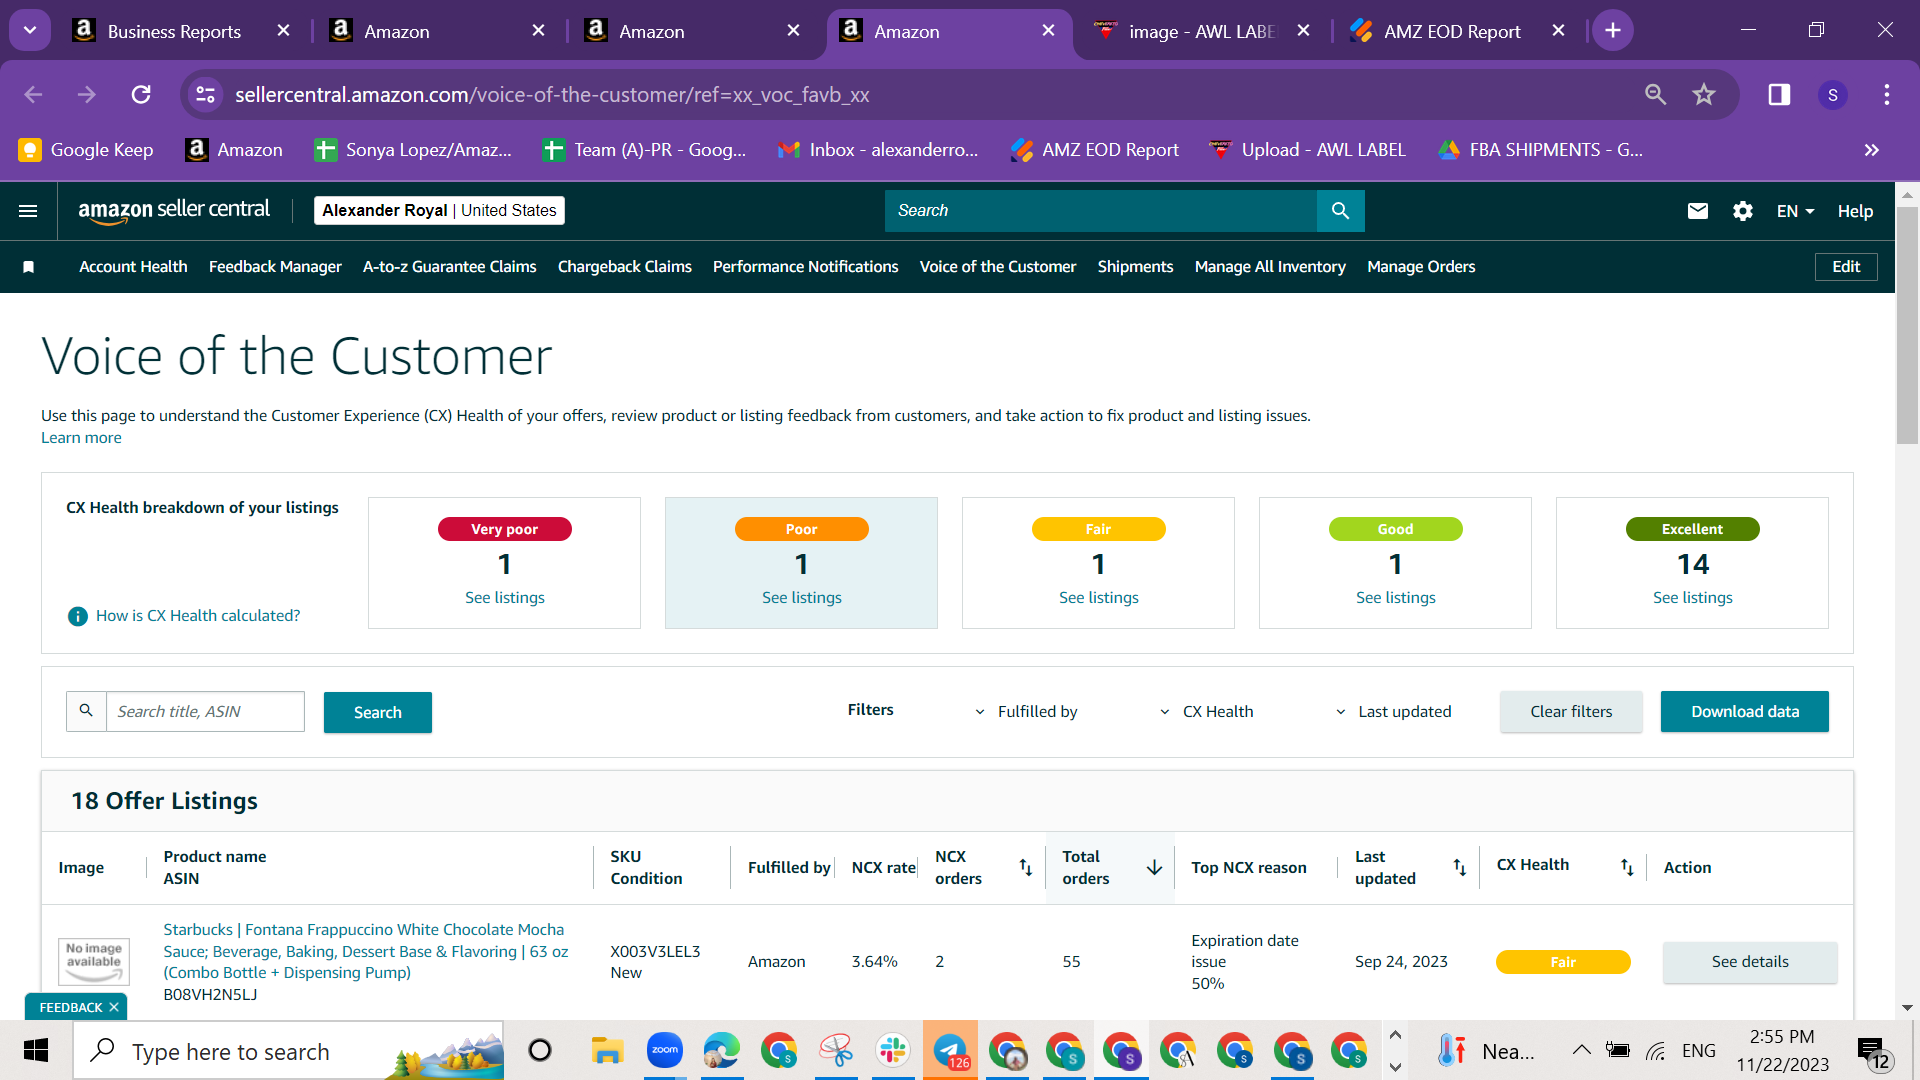Sort by Total orders down arrow
1920x1080 pixels.
tap(1154, 868)
